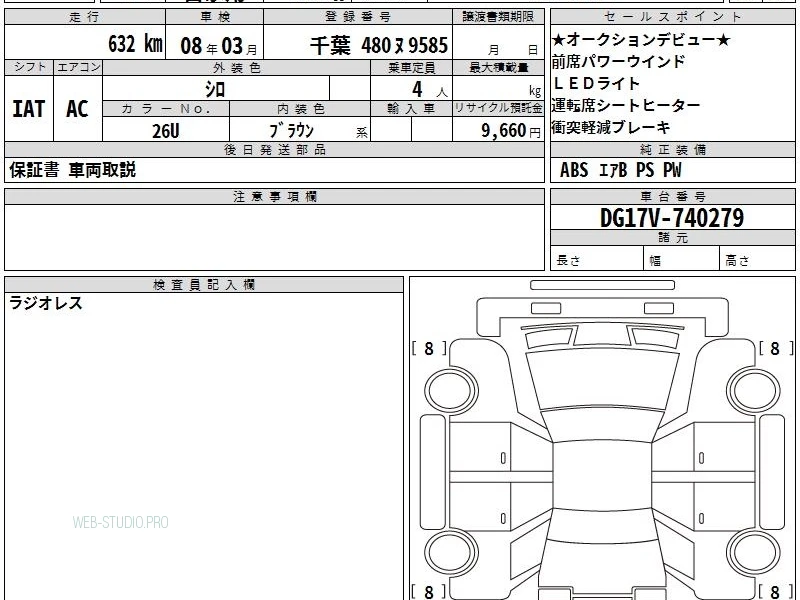Screen dimensions: 800x600
Task: Click the カラーNo. header
Action: [166, 108]
